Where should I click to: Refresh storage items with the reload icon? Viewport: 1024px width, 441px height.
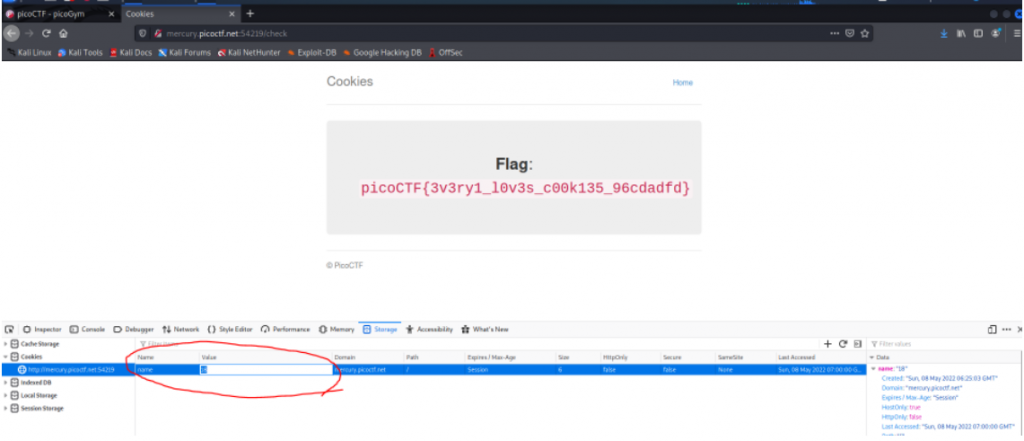click(843, 344)
